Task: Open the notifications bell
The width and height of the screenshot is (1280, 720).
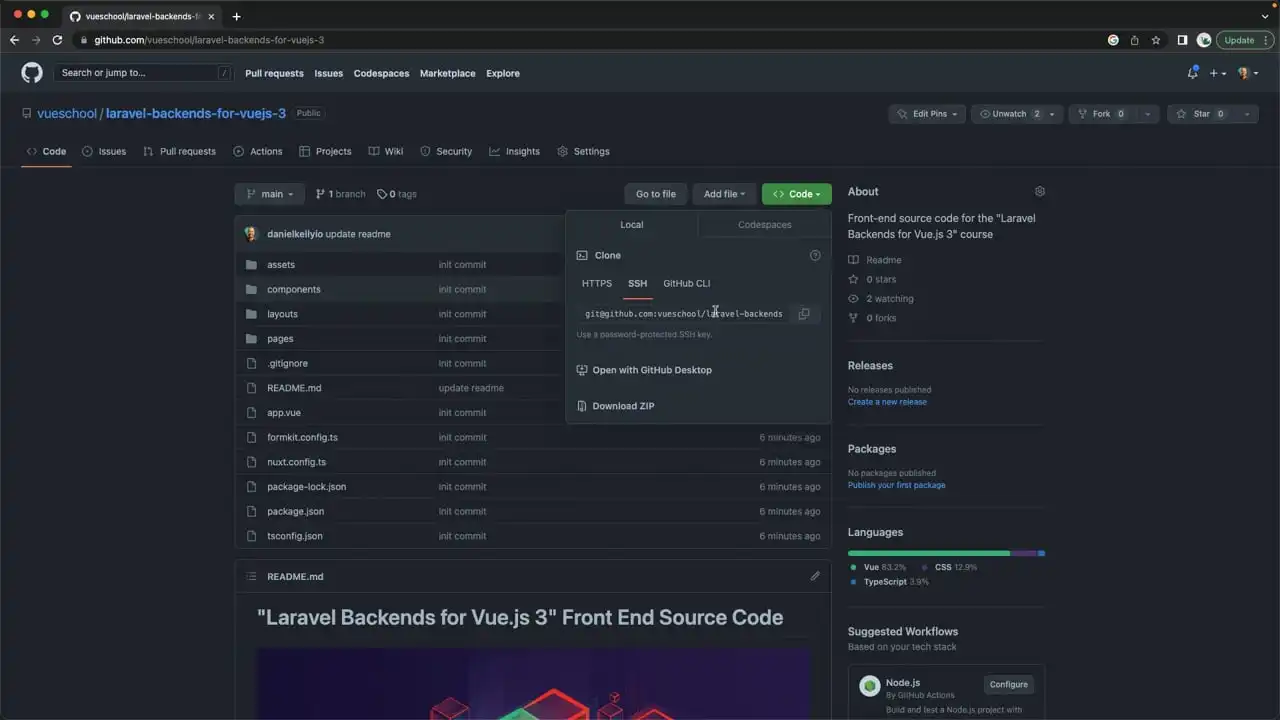Action: coord(1192,73)
